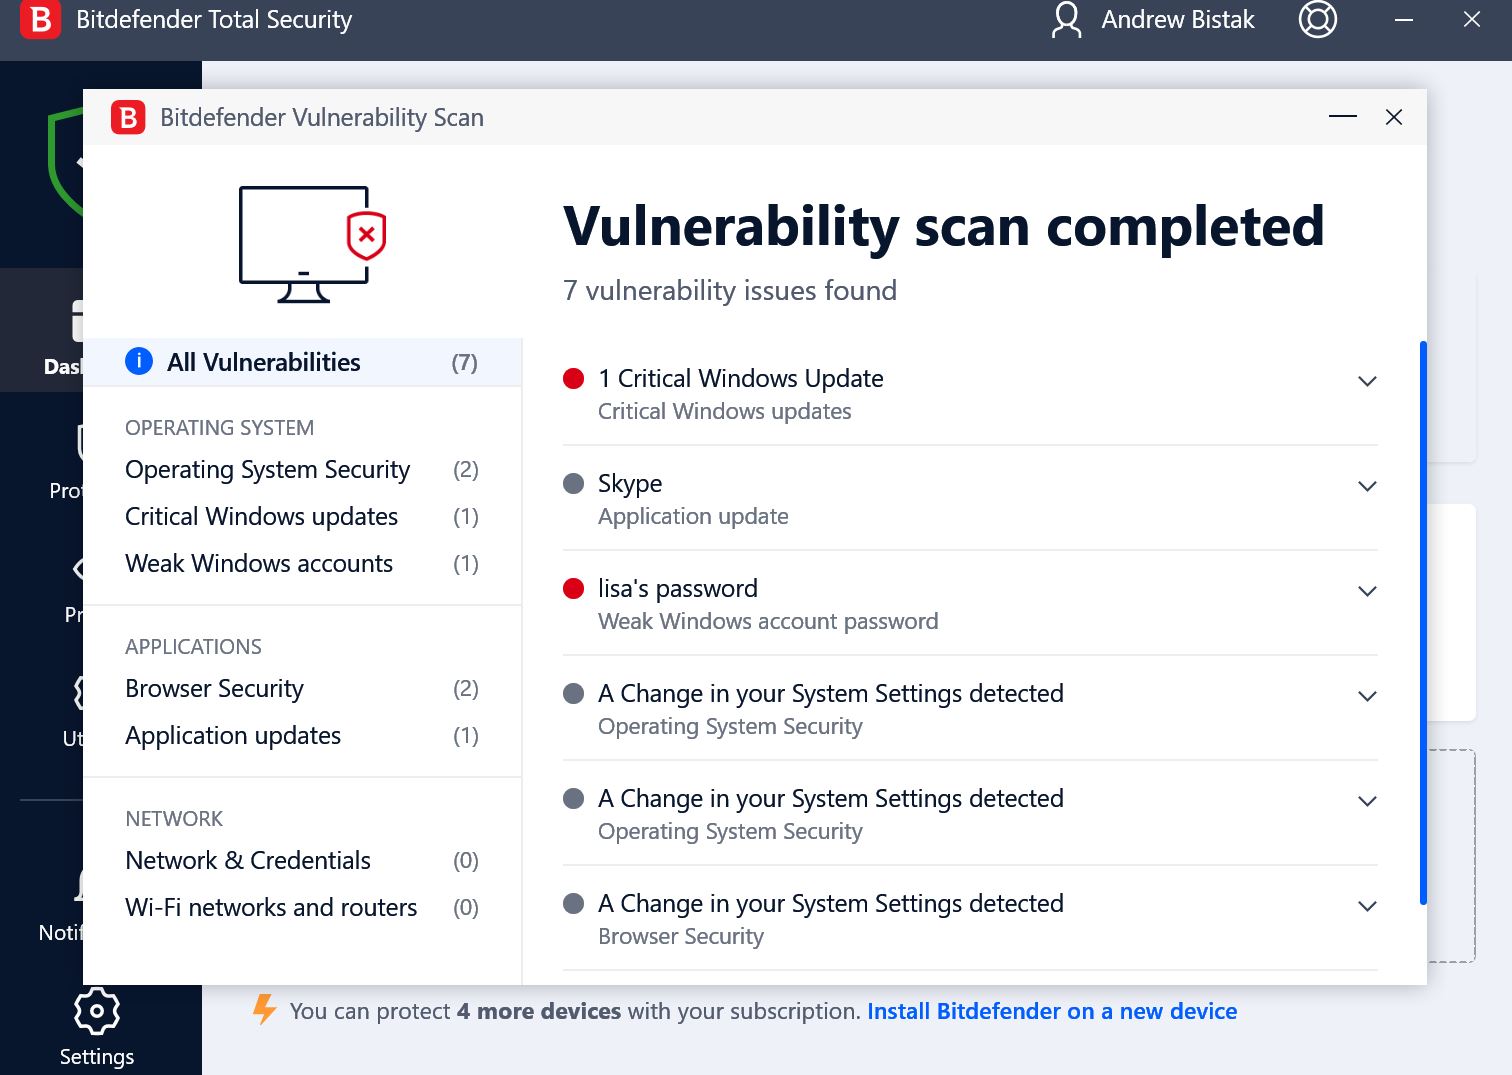
Task: Expand the lisa's password item
Action: click(1367, 591)
